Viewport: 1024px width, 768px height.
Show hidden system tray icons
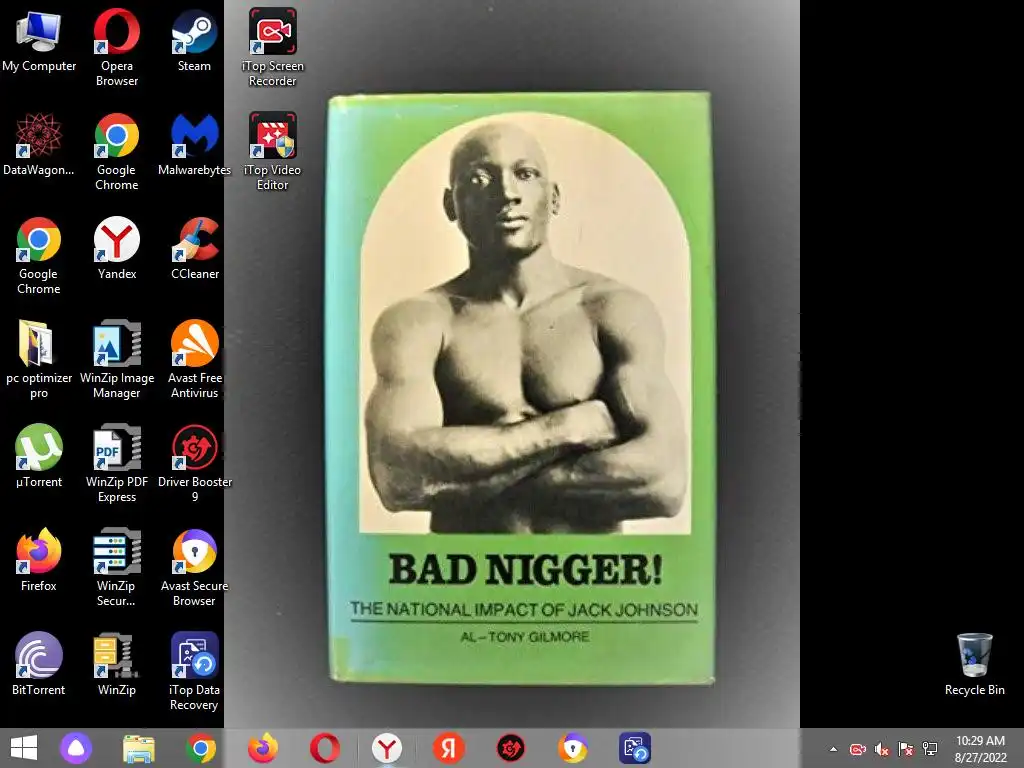click(833, 749)
